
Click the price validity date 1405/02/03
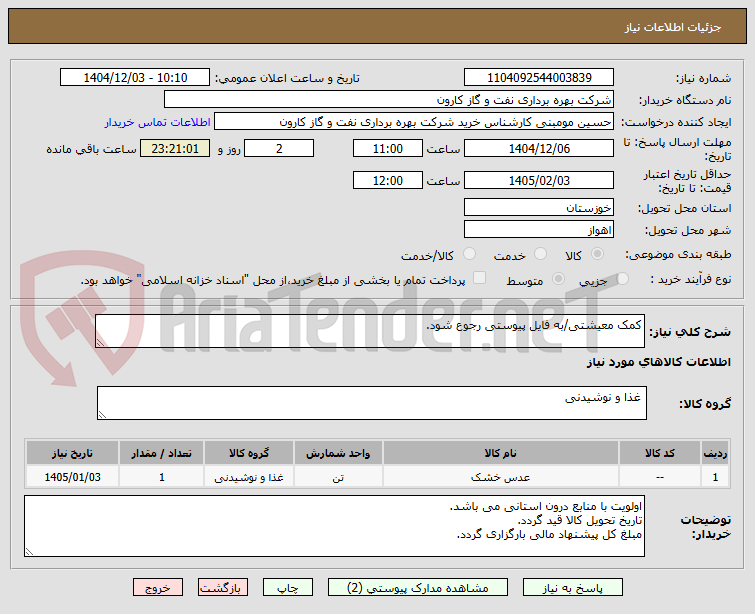point(539,180)
